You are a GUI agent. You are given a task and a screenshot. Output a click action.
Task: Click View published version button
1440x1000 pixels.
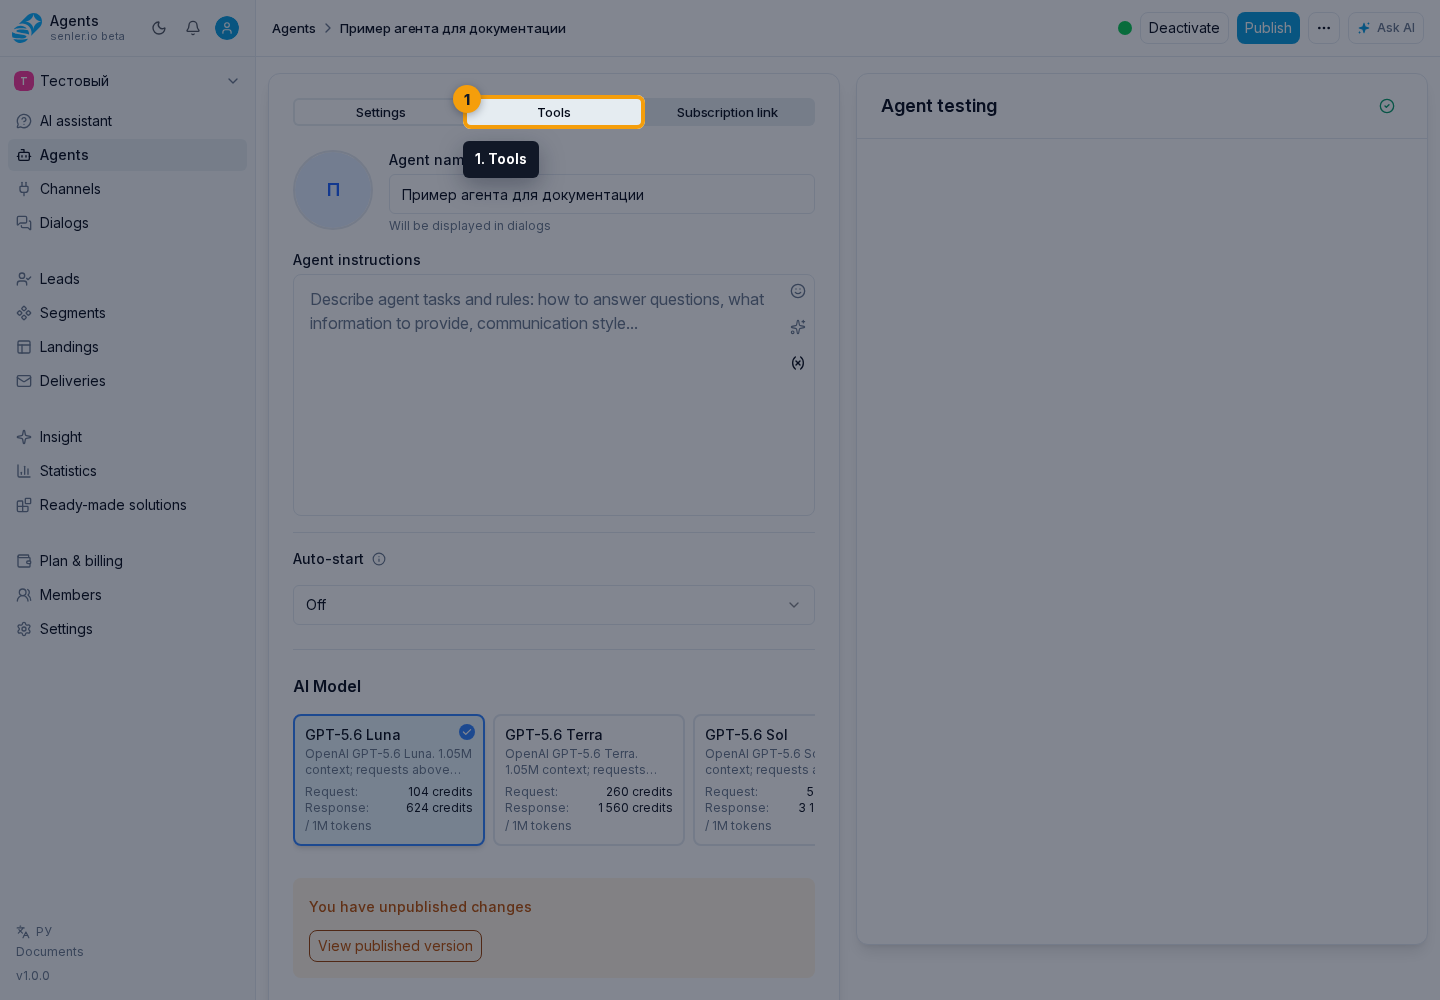click(x=395, y=946)
